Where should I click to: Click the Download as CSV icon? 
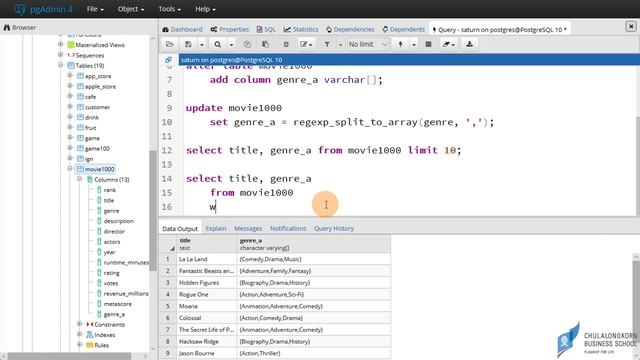469,44
